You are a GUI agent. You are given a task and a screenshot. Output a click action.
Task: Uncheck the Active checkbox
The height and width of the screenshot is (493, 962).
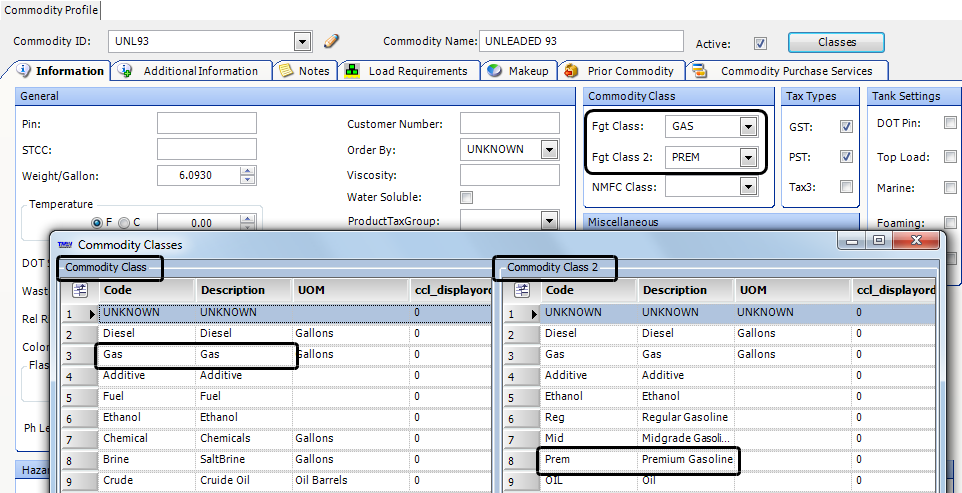click(x=760, y=43)
